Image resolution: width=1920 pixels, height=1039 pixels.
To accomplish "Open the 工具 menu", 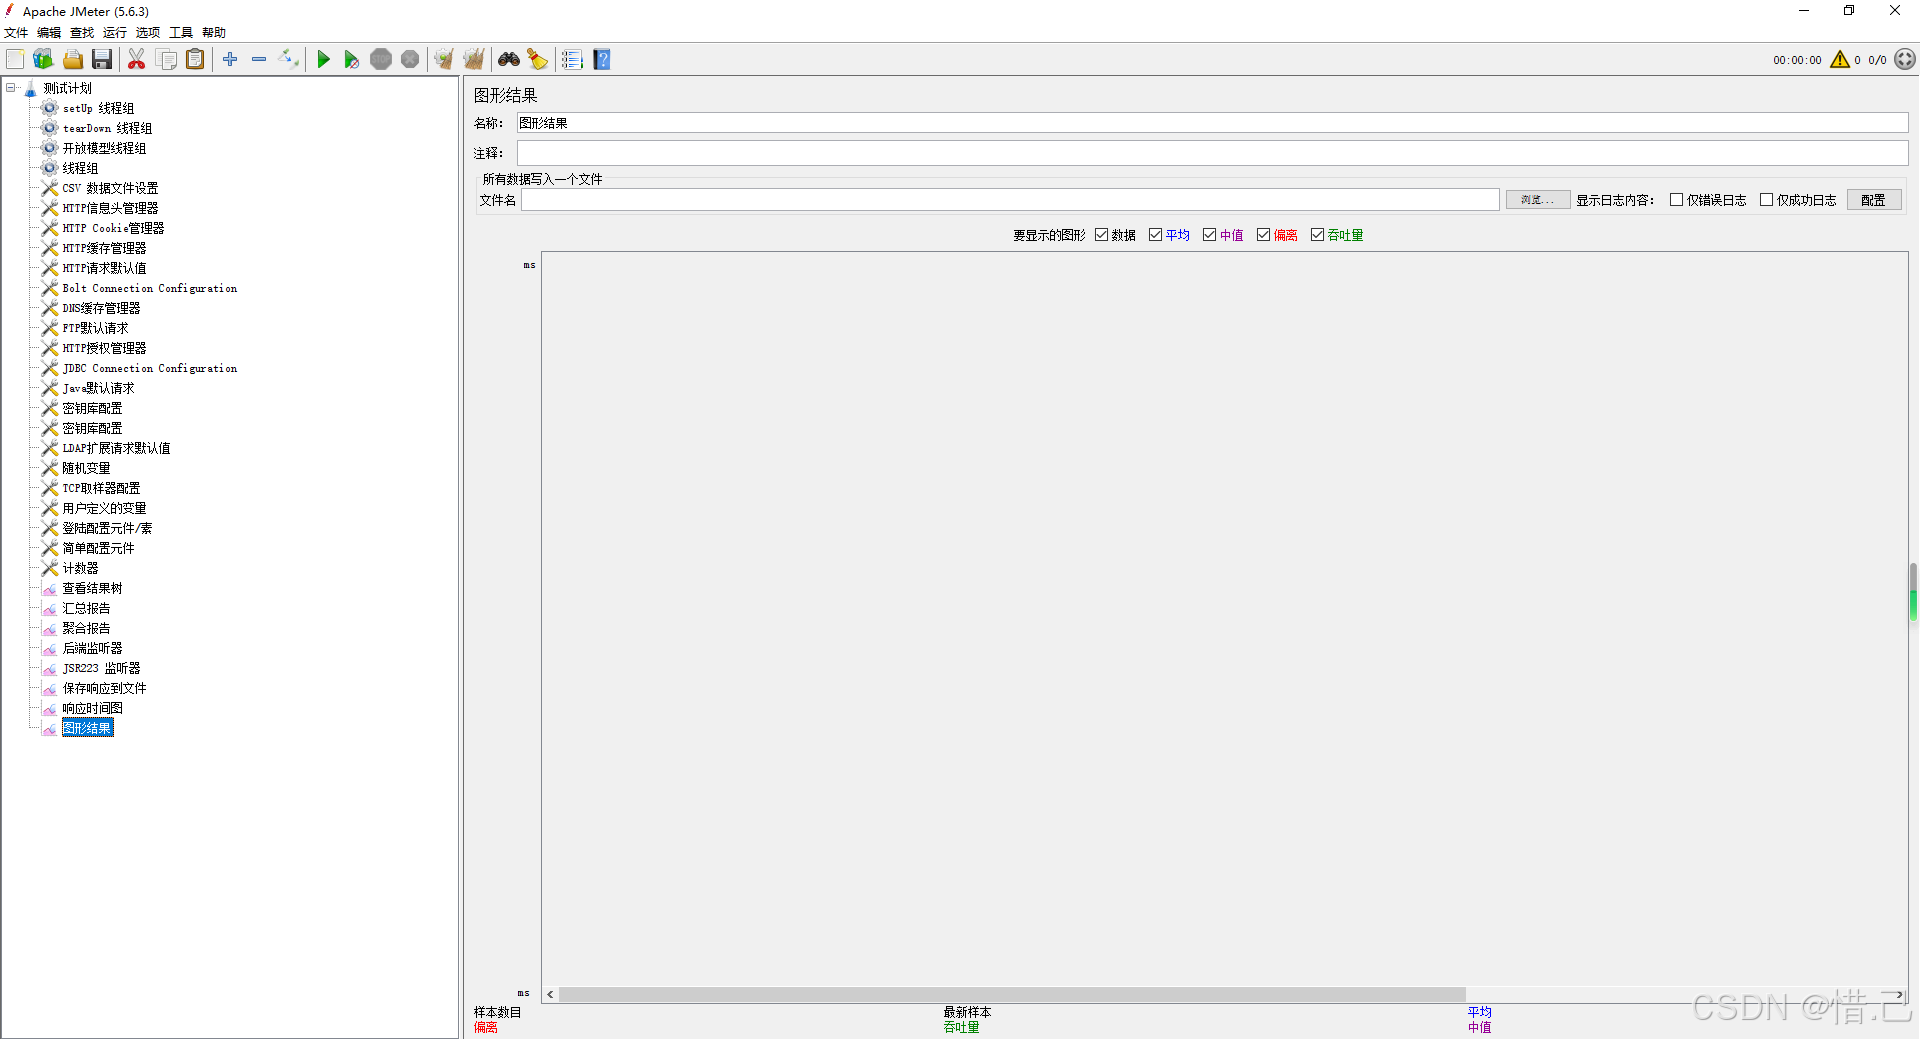I will [181, 33].
